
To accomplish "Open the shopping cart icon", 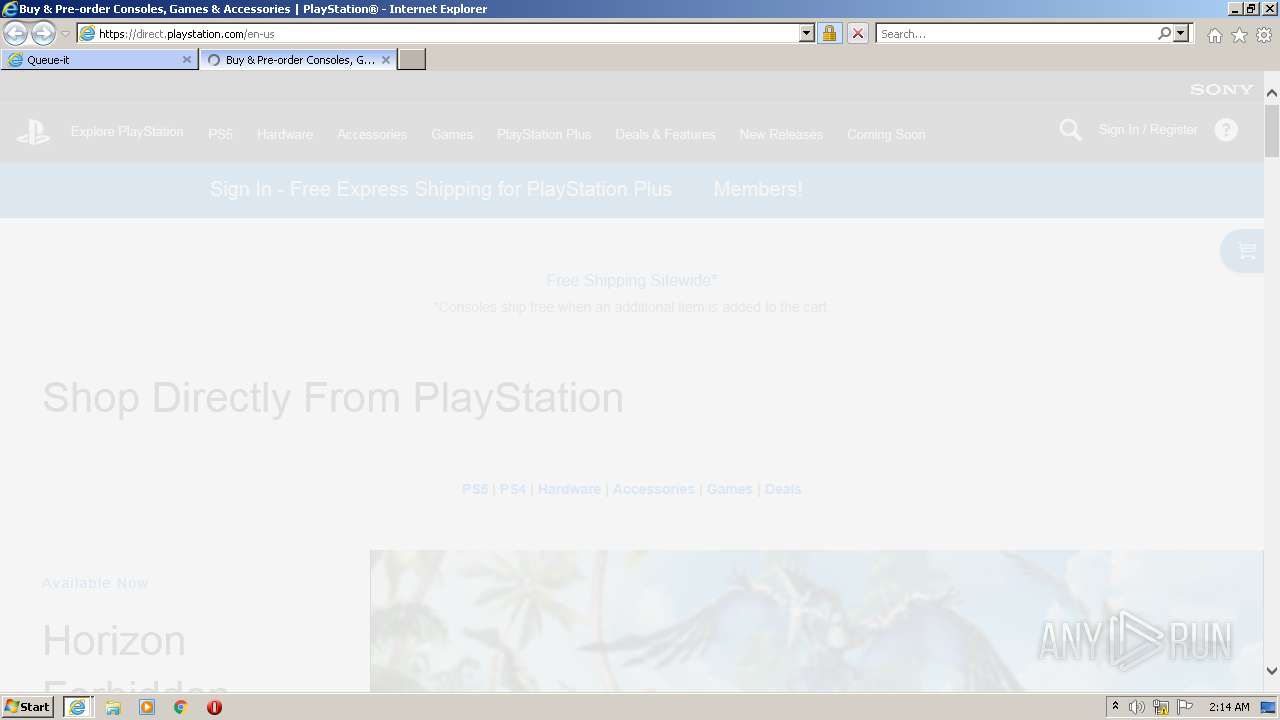I will (x=1245, y=251).
